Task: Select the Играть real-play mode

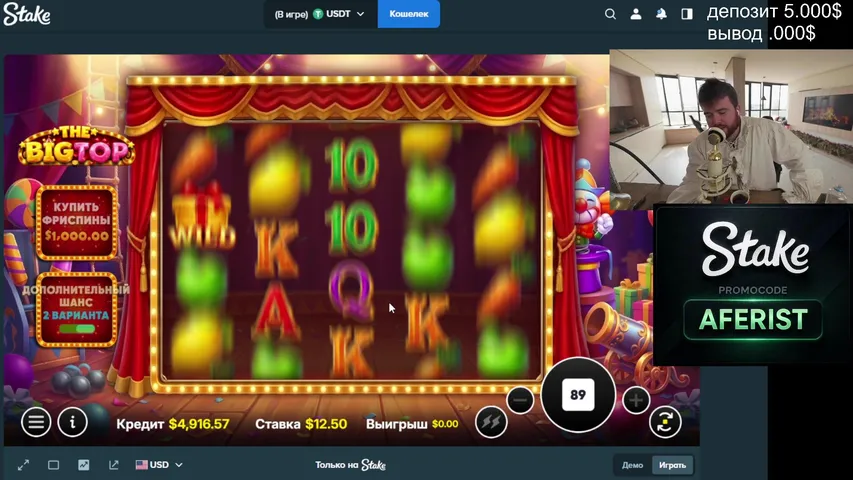Action: tap(672, 465)
